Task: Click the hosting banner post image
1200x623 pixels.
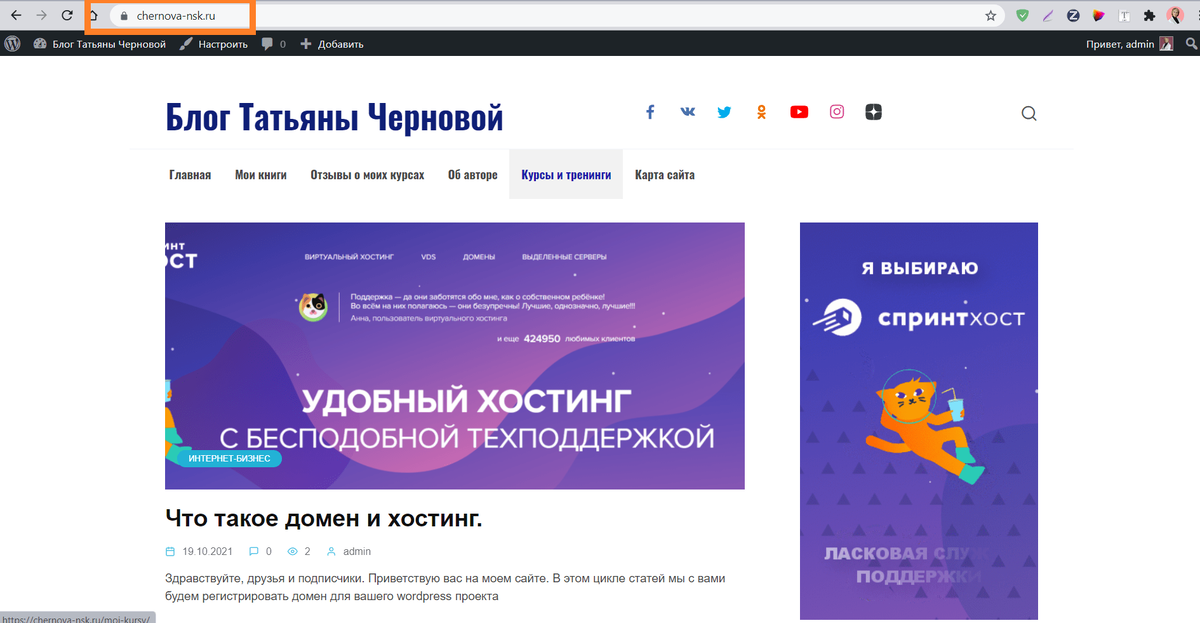Action: pos(455,356)
